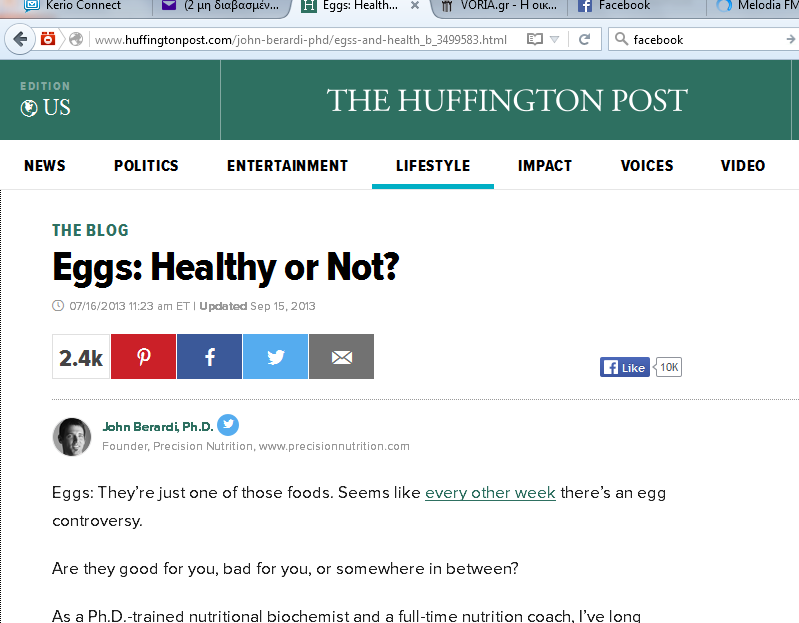Open John Berardi's Twitter profile badge
Screen dimensions: 799x623
[x=228, y=425]
